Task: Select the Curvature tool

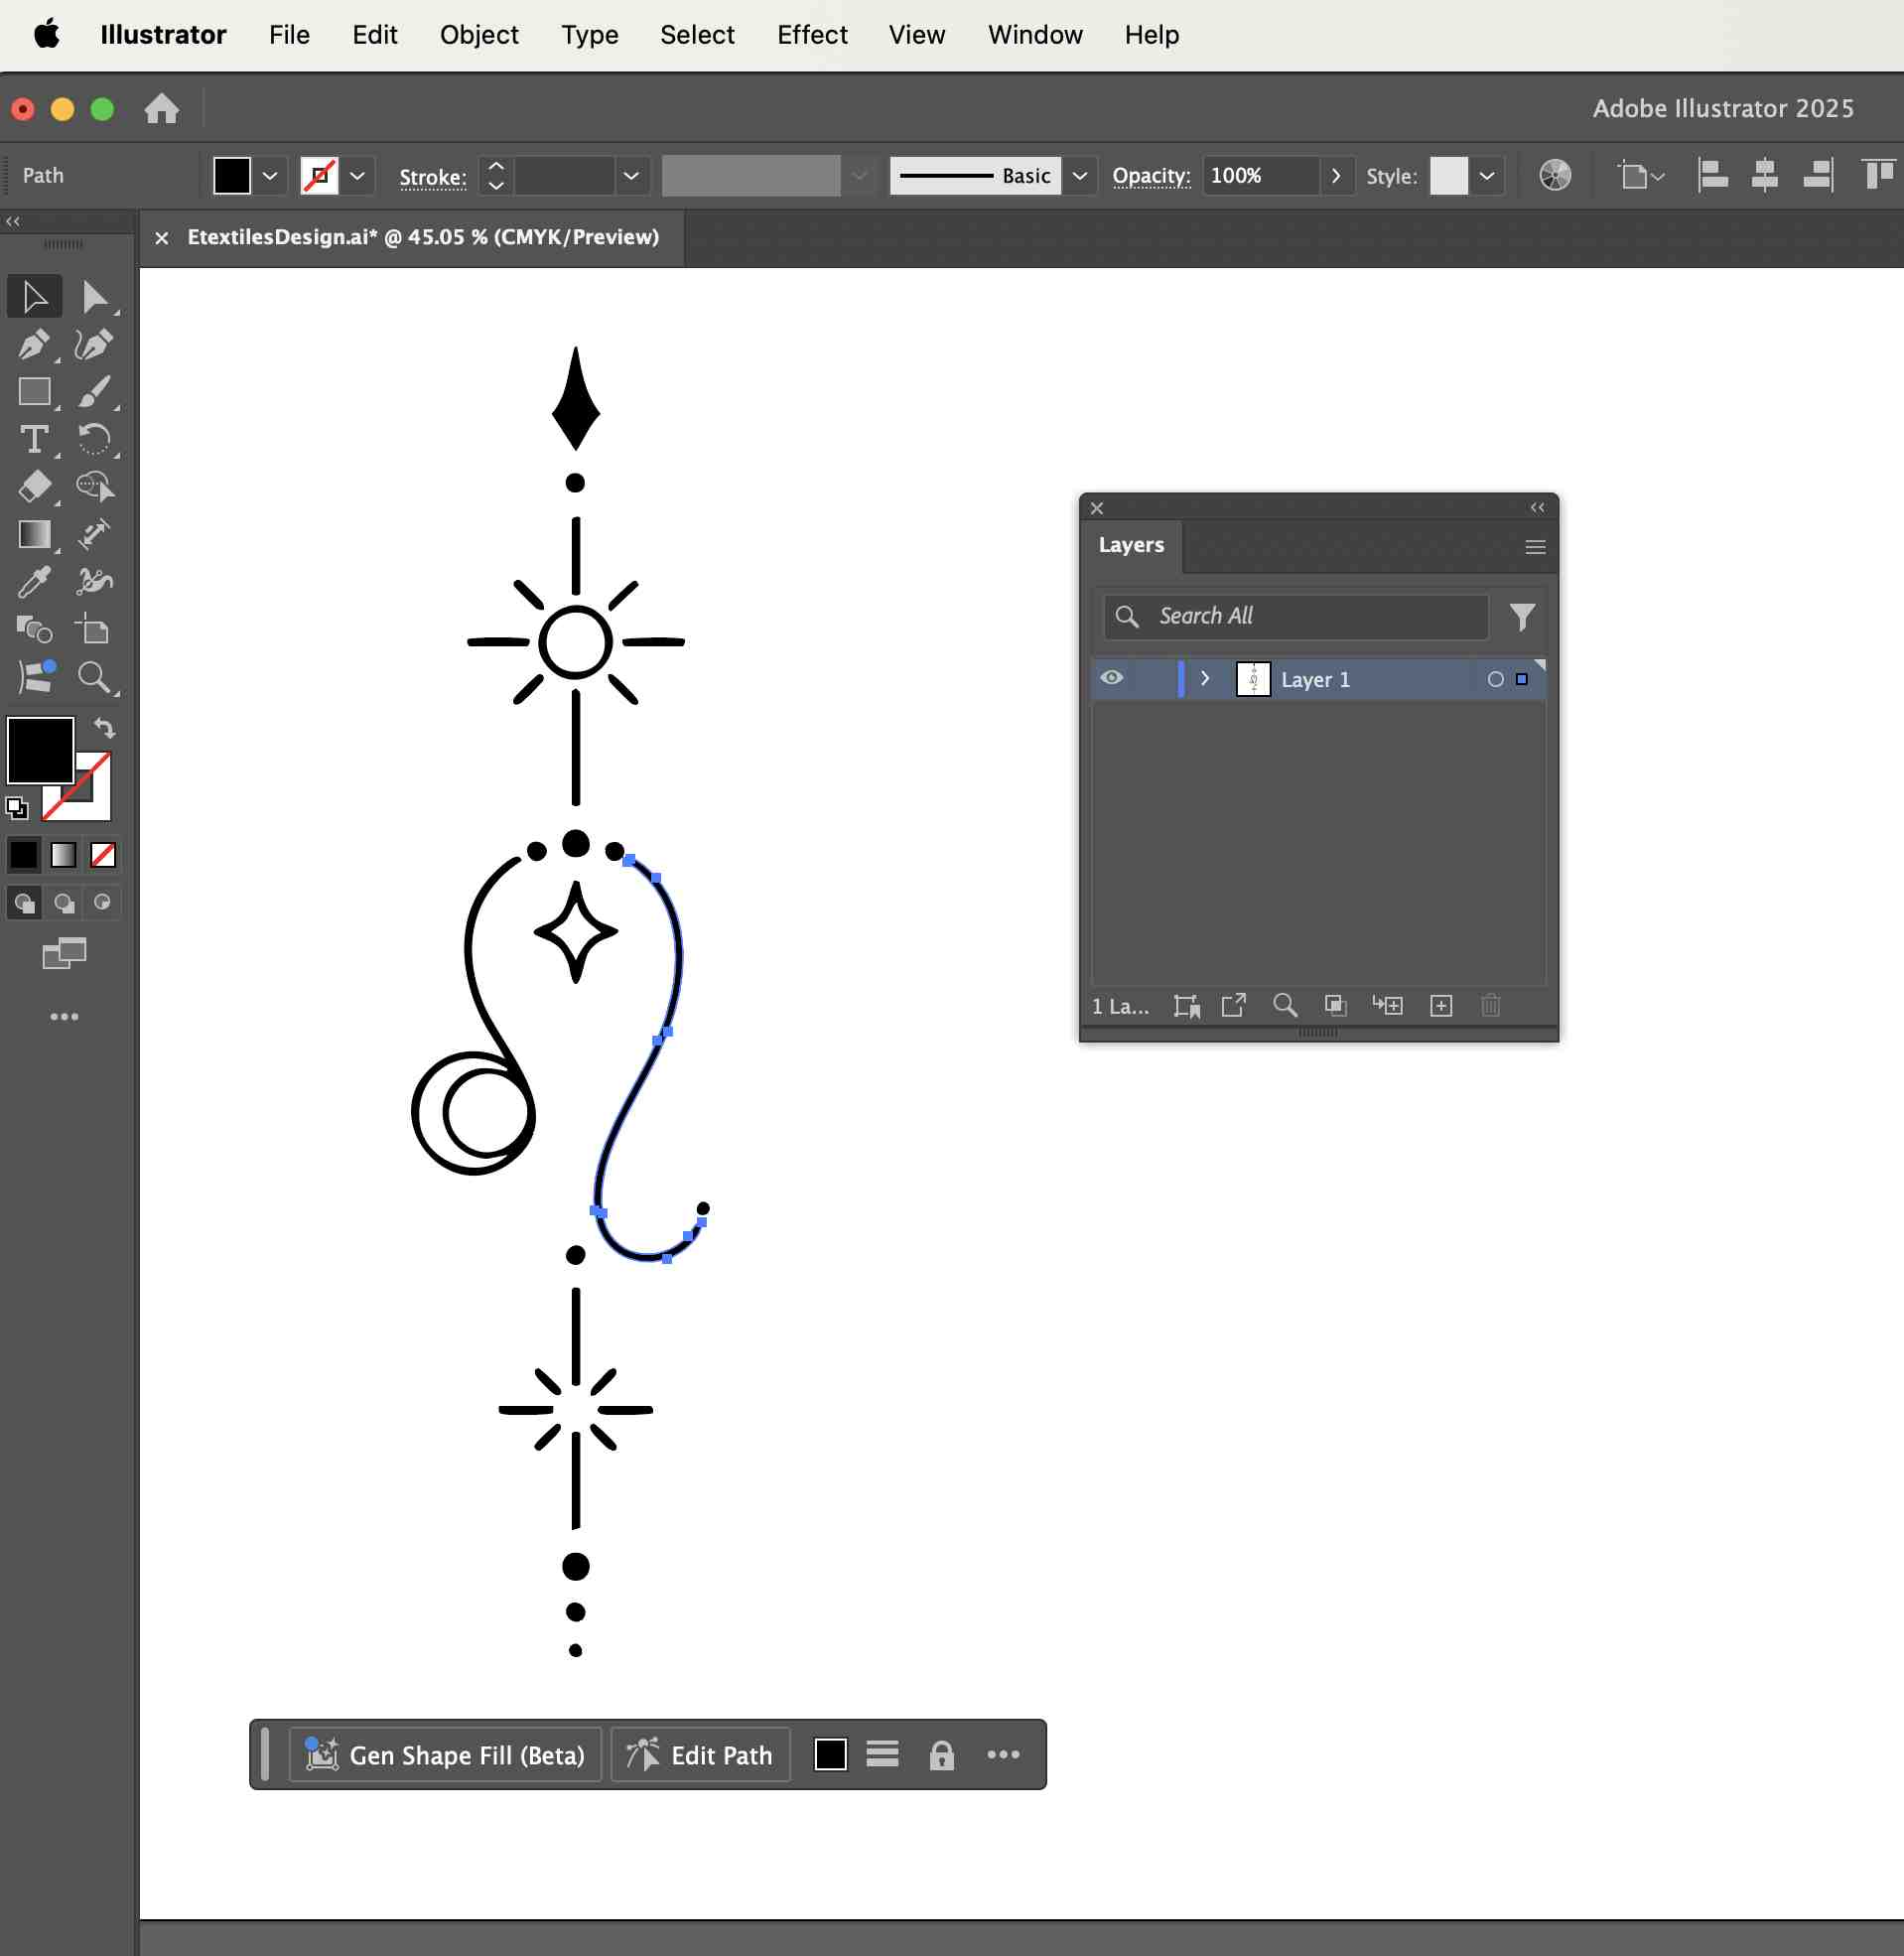Action: point(94,344)
